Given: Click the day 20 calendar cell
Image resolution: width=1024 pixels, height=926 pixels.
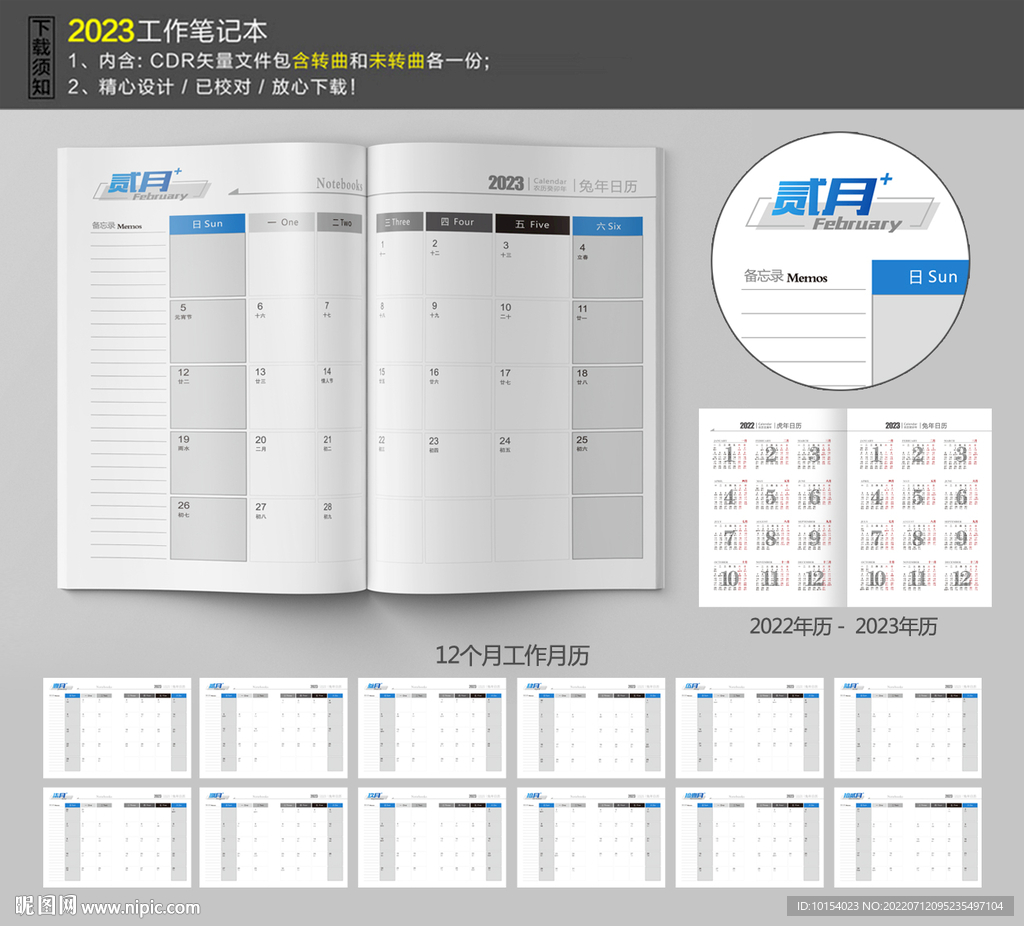Looking at the screenshot, I should 282,463.
